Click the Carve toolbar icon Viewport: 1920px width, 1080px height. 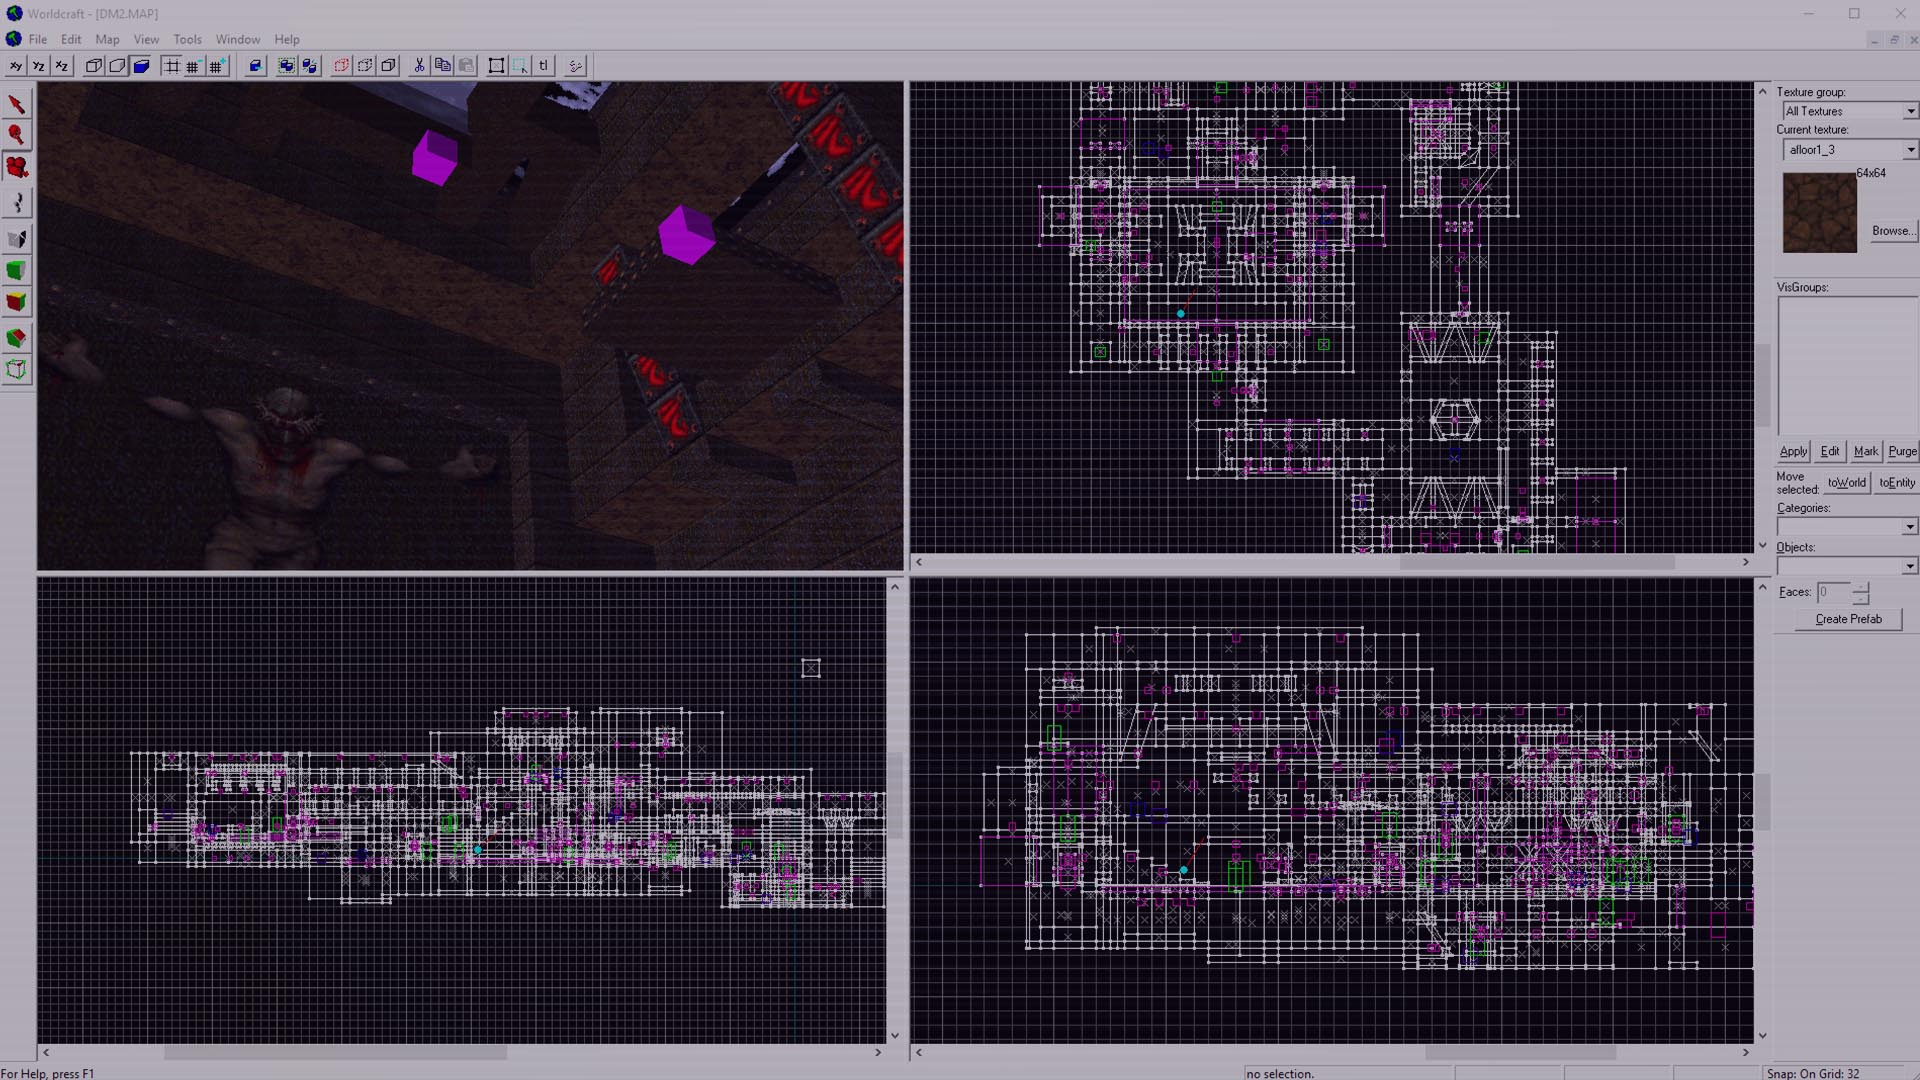coord(255,66)
